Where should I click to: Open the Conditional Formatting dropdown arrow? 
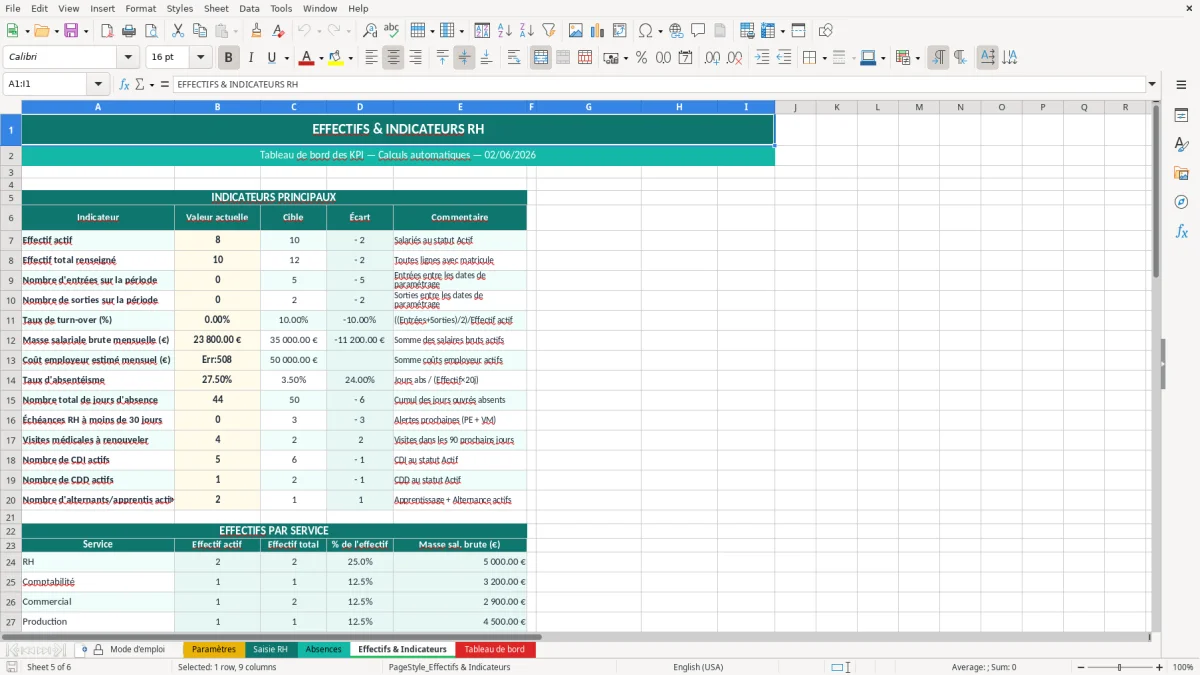[917, 58]
